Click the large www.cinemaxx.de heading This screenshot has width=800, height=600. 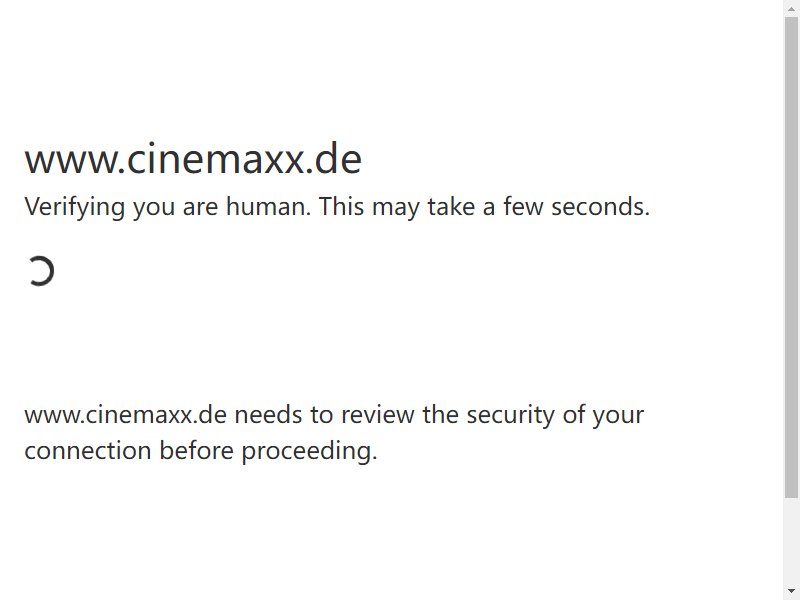[x=193, y=159]
